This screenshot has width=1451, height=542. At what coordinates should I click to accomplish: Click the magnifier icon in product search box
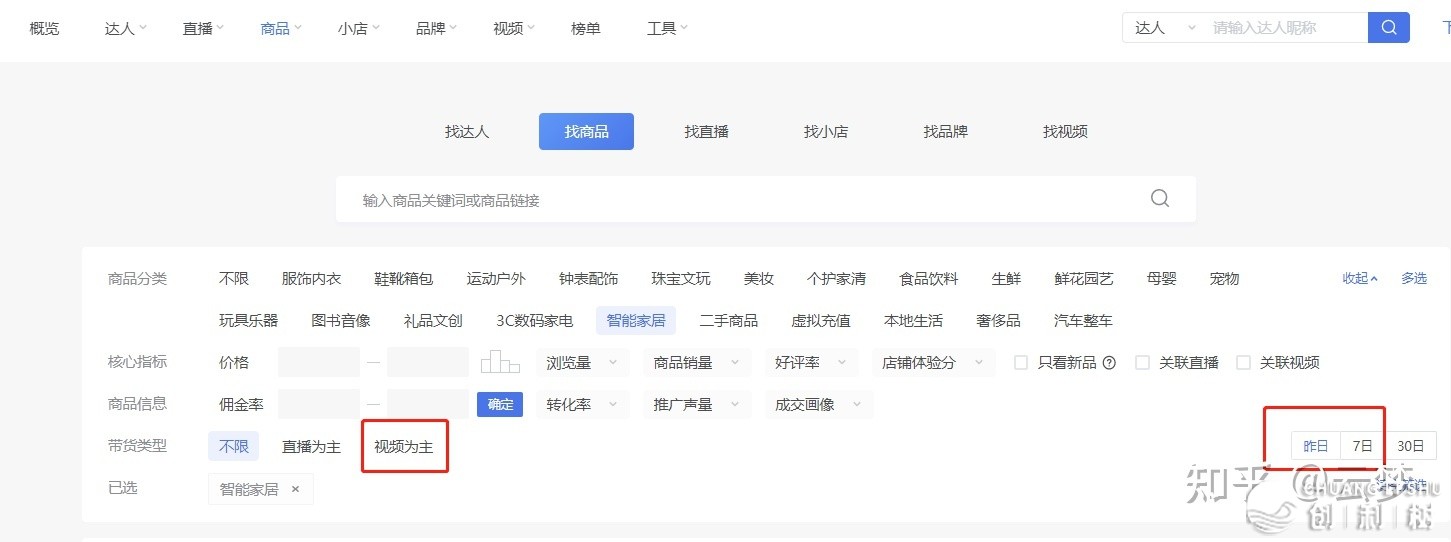tap(1160, 198)
